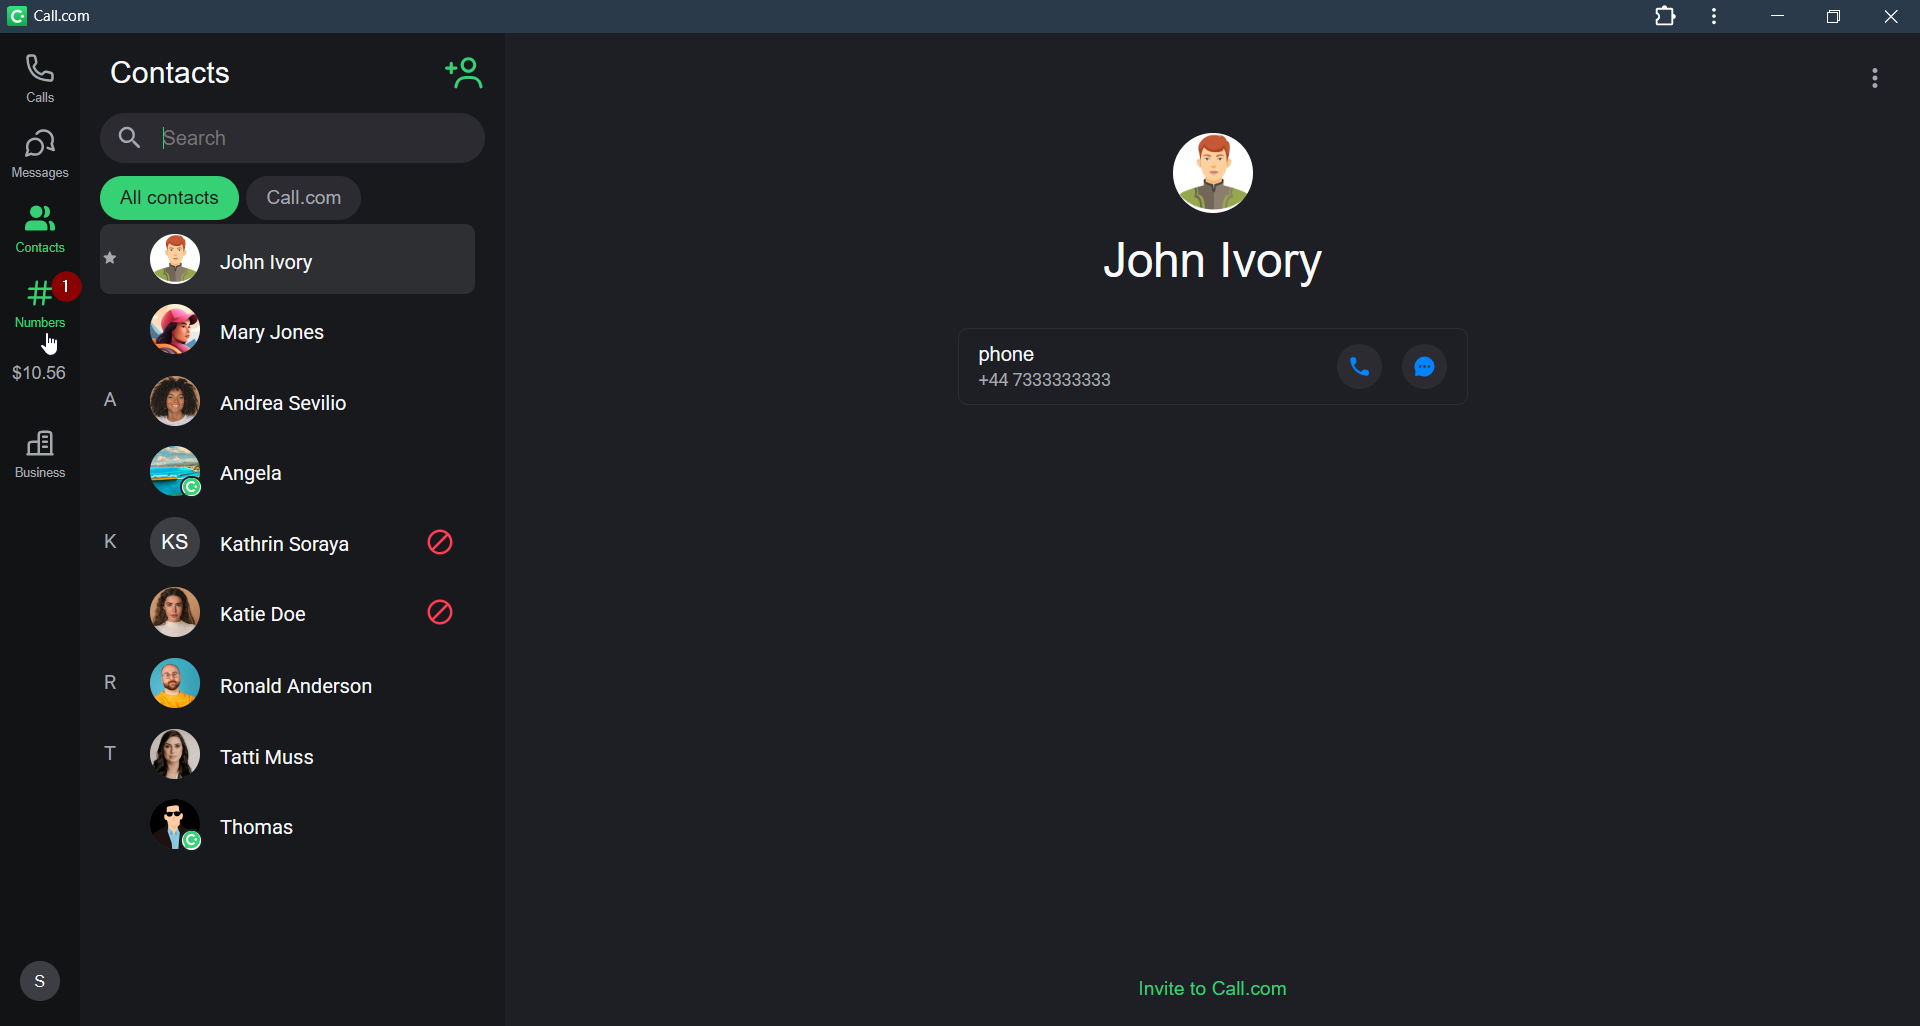Screen dimensions: 1920x1026
Task: Select Tatti Muss in contact list
Action: (x=287, y=755)
